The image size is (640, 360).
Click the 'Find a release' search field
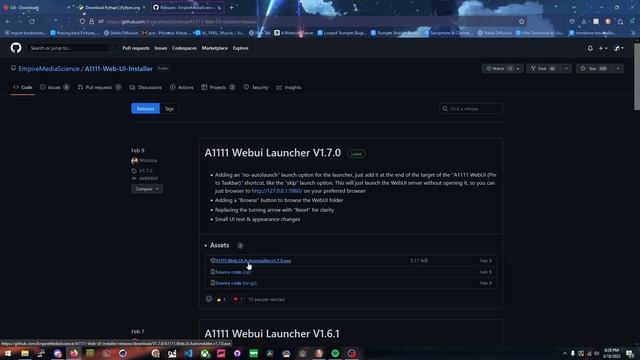[471, 109]
